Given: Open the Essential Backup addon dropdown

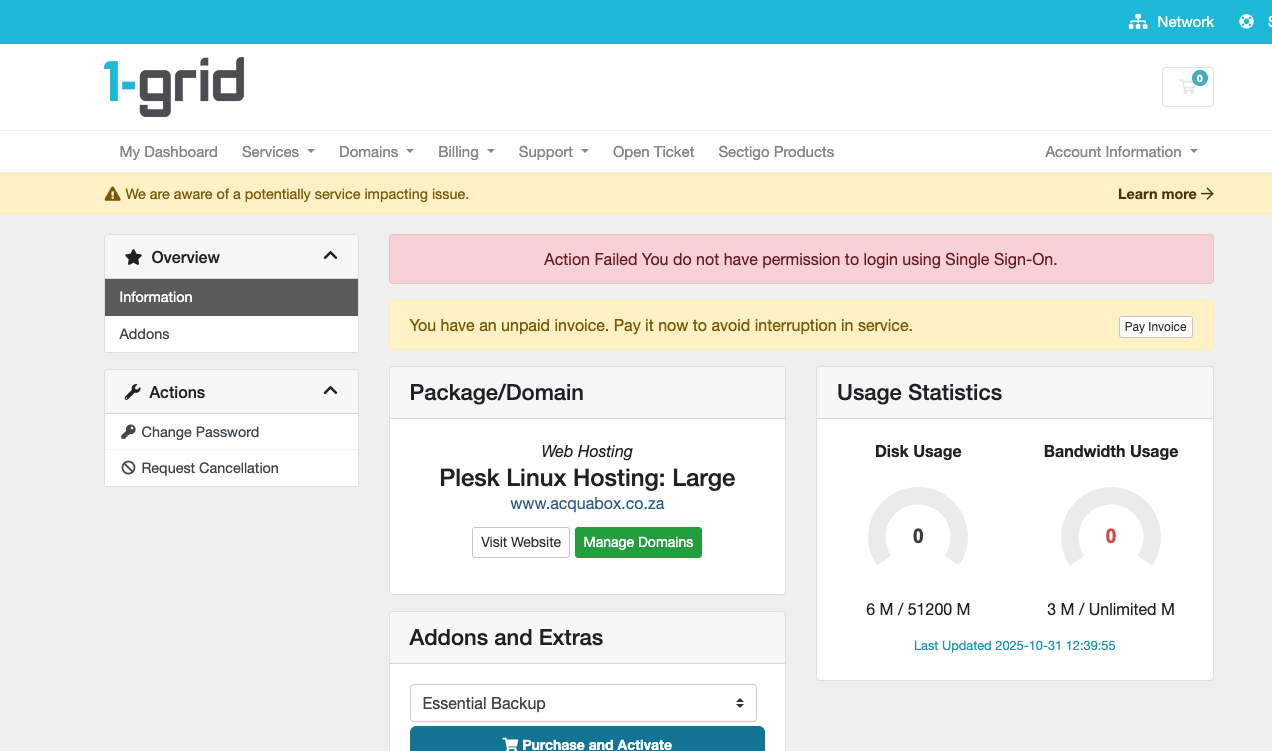Looking at the screenshot, I should tap(583, 703).
